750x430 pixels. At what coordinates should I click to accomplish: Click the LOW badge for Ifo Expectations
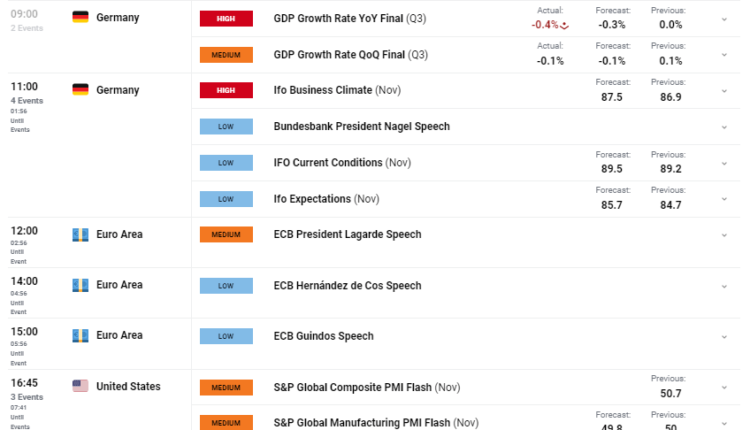tap(227, 199)
